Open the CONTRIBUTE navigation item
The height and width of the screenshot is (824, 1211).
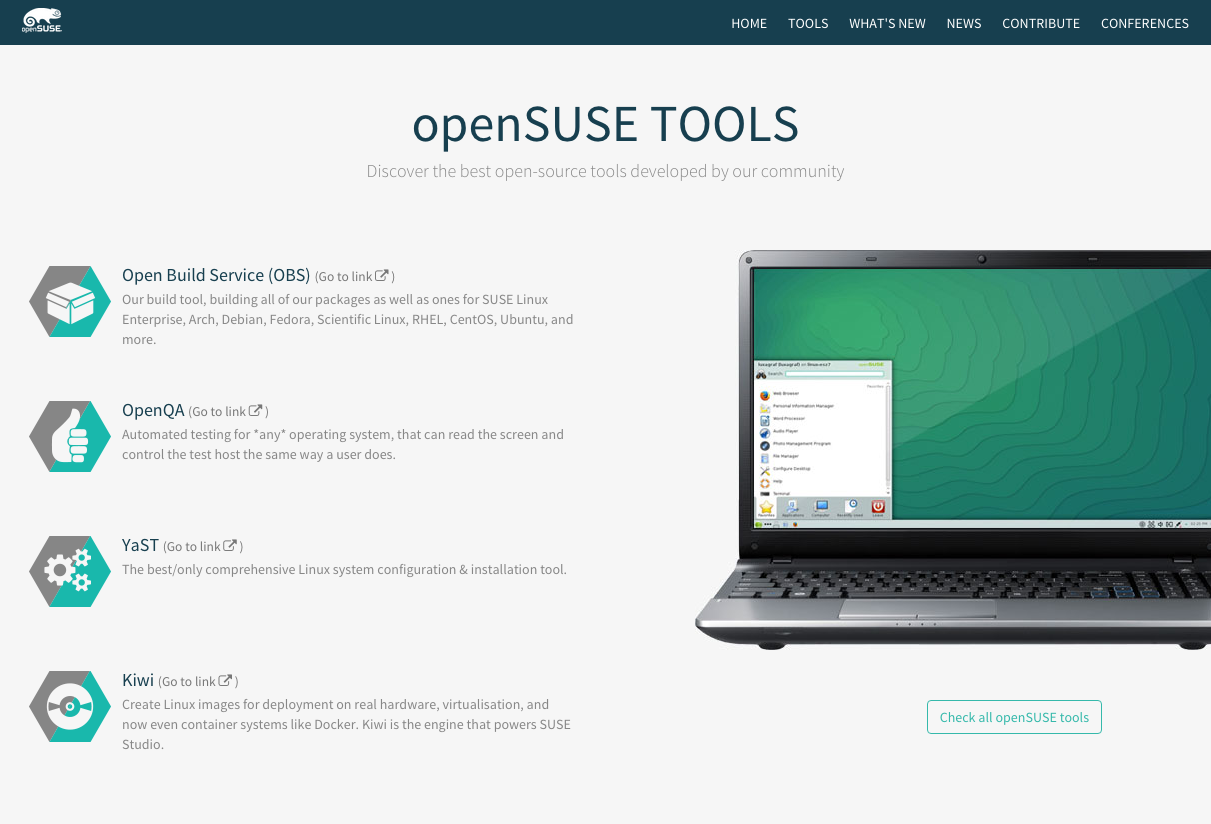click(1041, 23)
